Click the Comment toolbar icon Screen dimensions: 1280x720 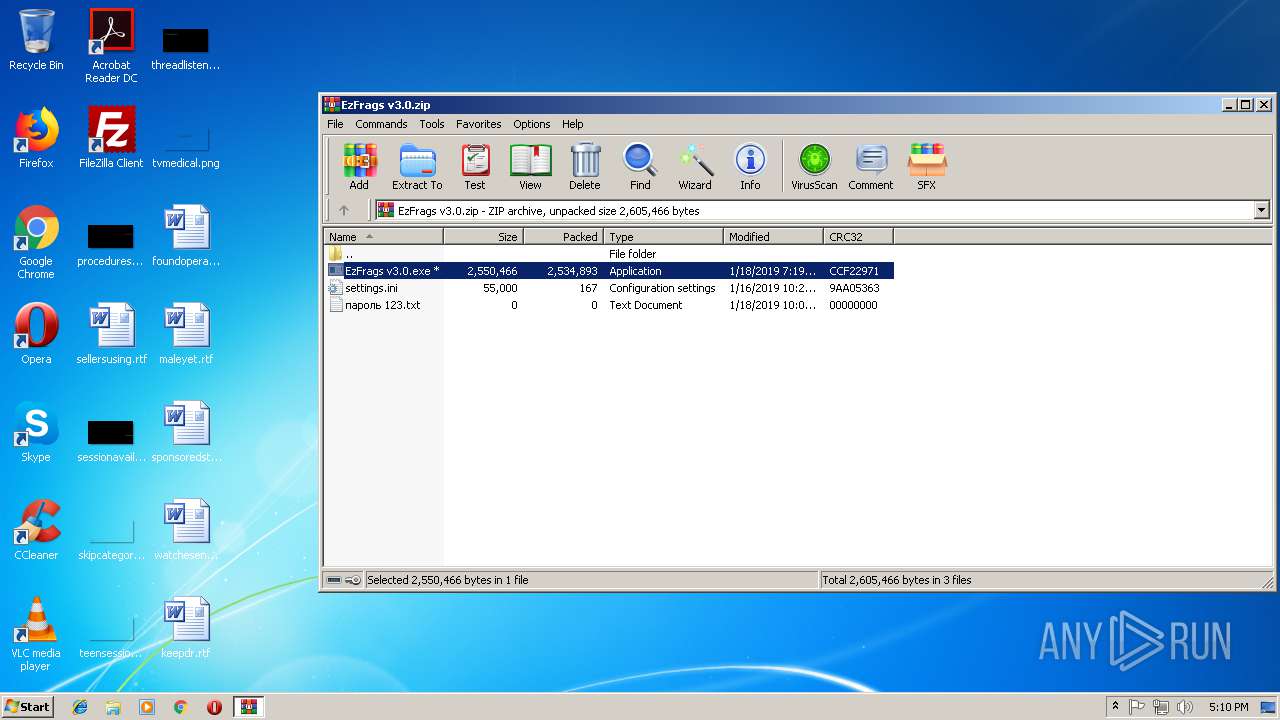pyautogui.click(x=871, y=166)
